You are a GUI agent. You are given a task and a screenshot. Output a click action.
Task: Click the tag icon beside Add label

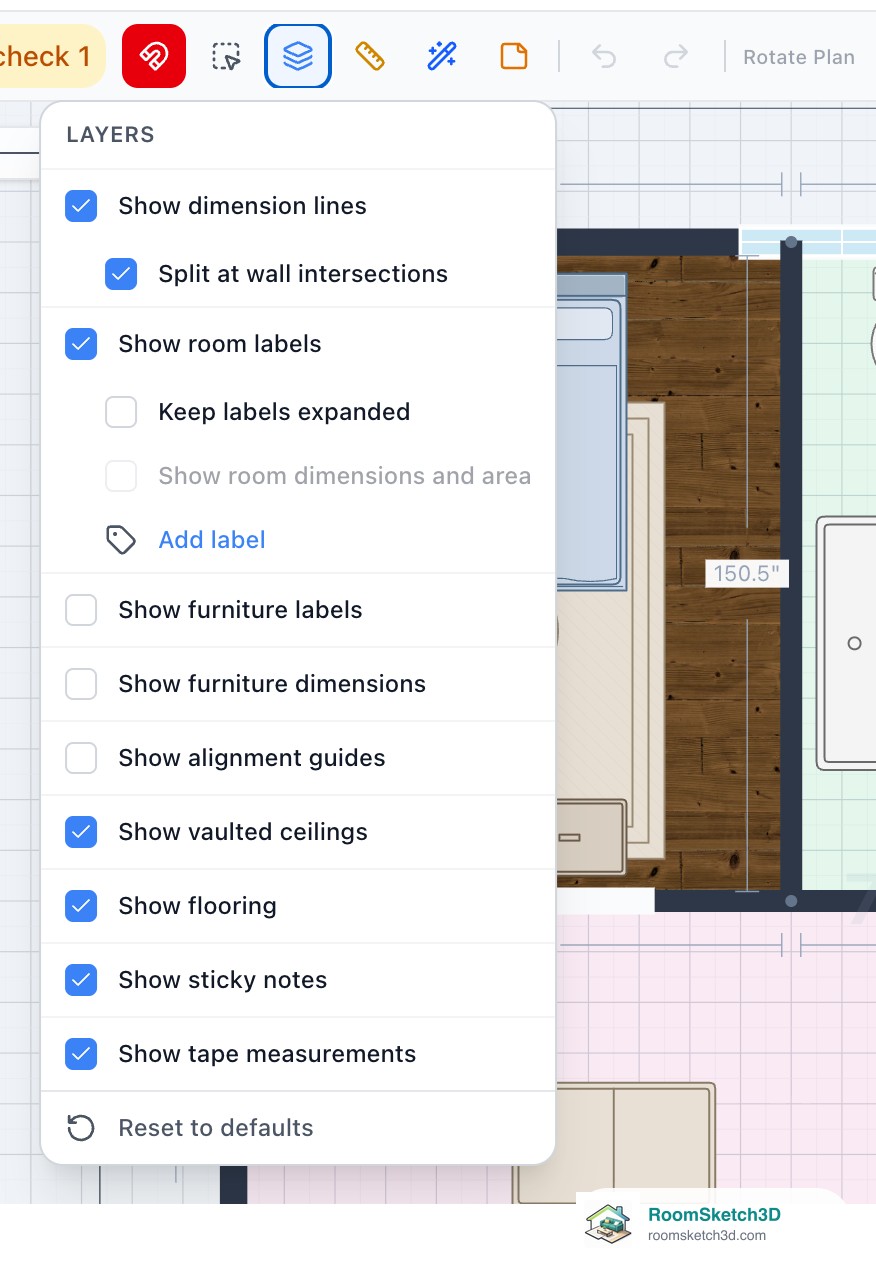121,540
